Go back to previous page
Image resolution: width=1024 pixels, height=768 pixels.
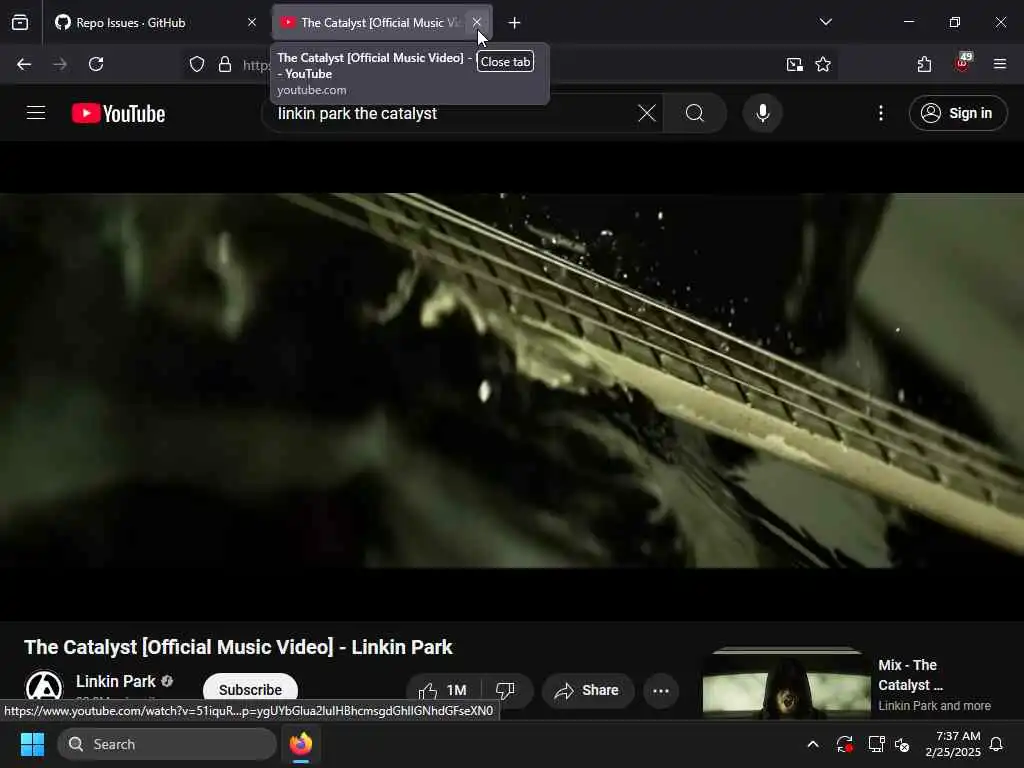(24, 64)
